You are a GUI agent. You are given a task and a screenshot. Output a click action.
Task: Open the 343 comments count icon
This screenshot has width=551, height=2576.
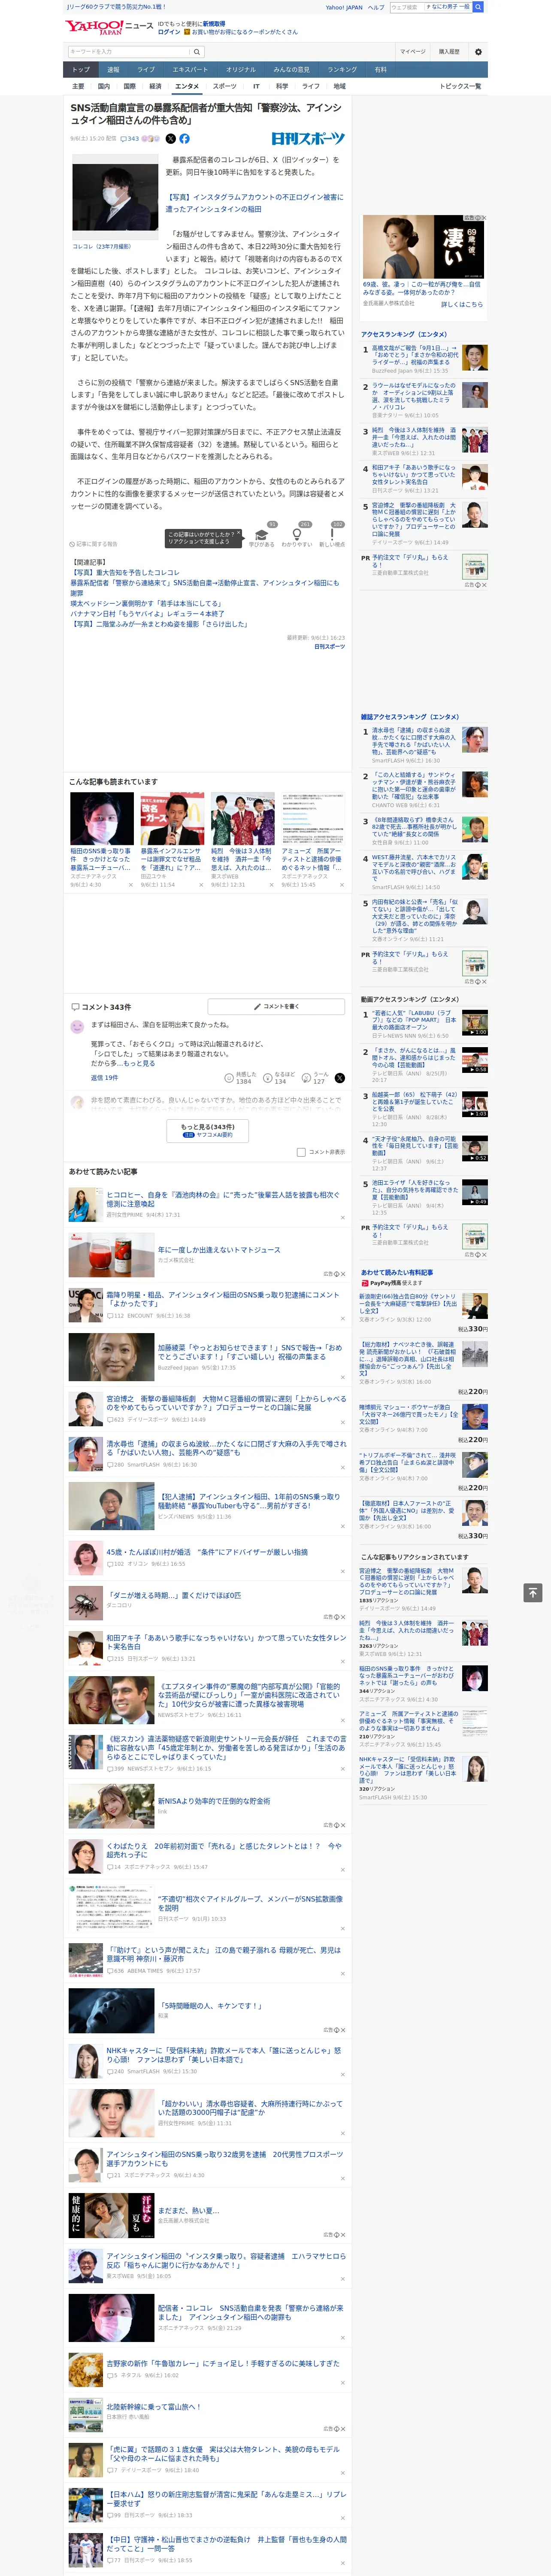click(130, 139)
